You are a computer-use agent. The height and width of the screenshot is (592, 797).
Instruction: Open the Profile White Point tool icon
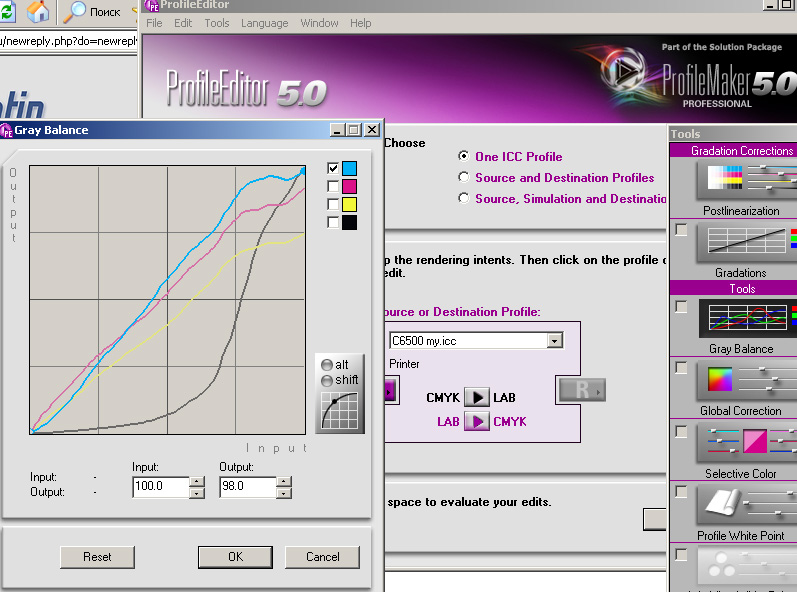746,505
